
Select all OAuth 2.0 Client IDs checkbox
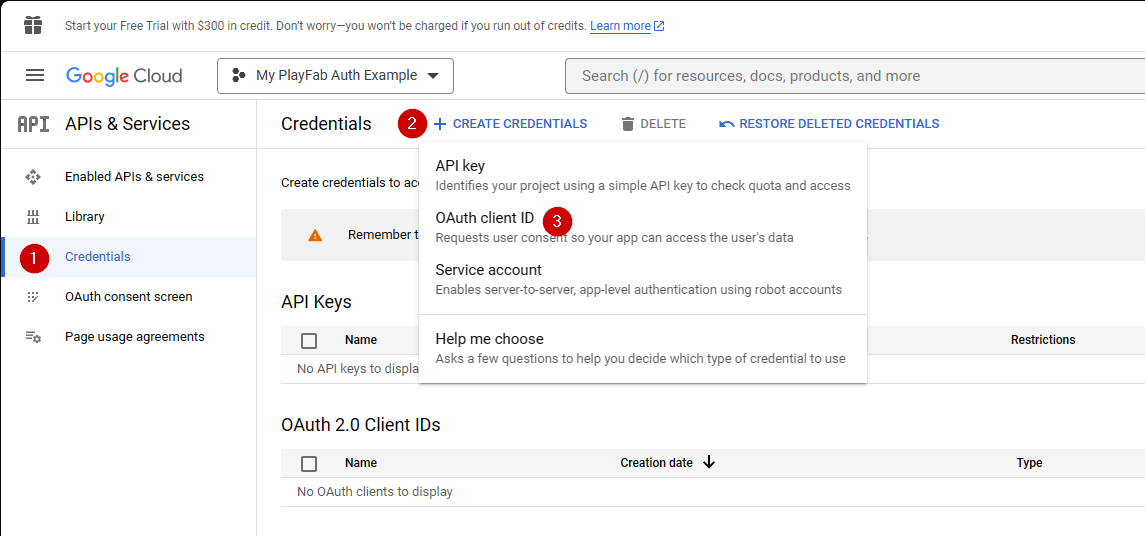(x=309, y=464)
